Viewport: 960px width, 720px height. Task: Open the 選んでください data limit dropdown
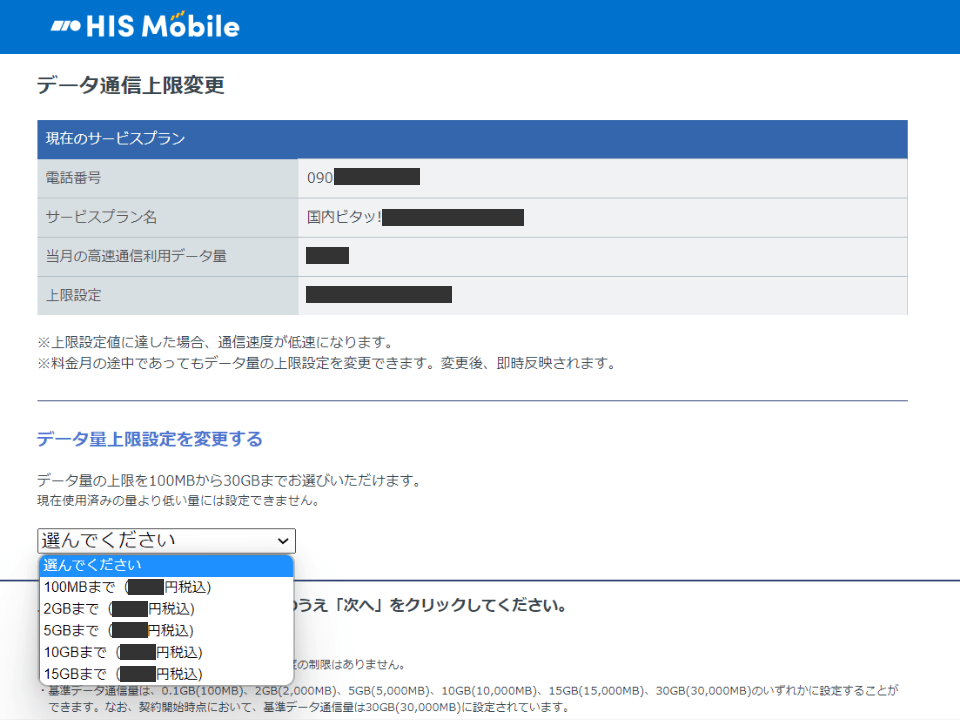(x=167, y=541)
